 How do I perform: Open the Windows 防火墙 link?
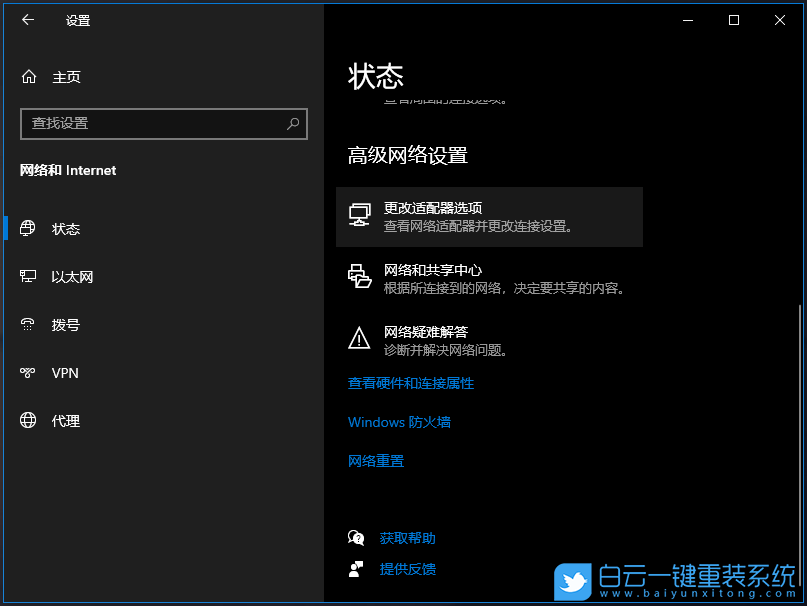(x=399, y=422)
